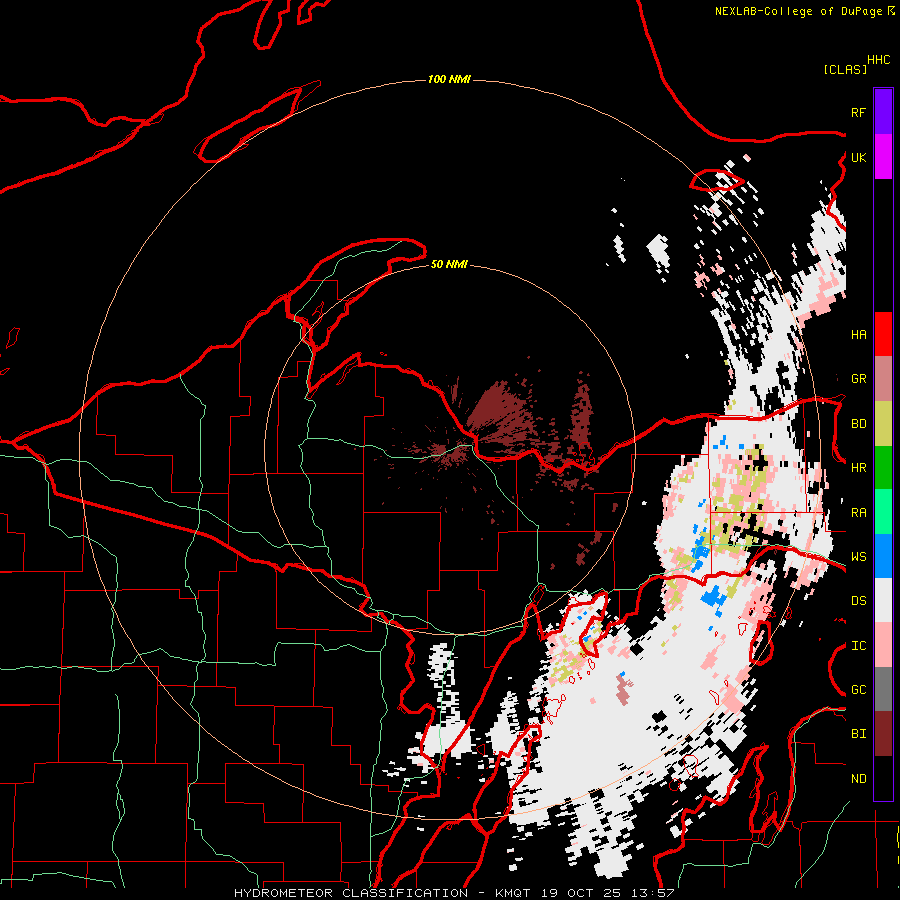Click the 'KMQT' radar site identifier
The image size is (900, 900).
pos(511,893)
